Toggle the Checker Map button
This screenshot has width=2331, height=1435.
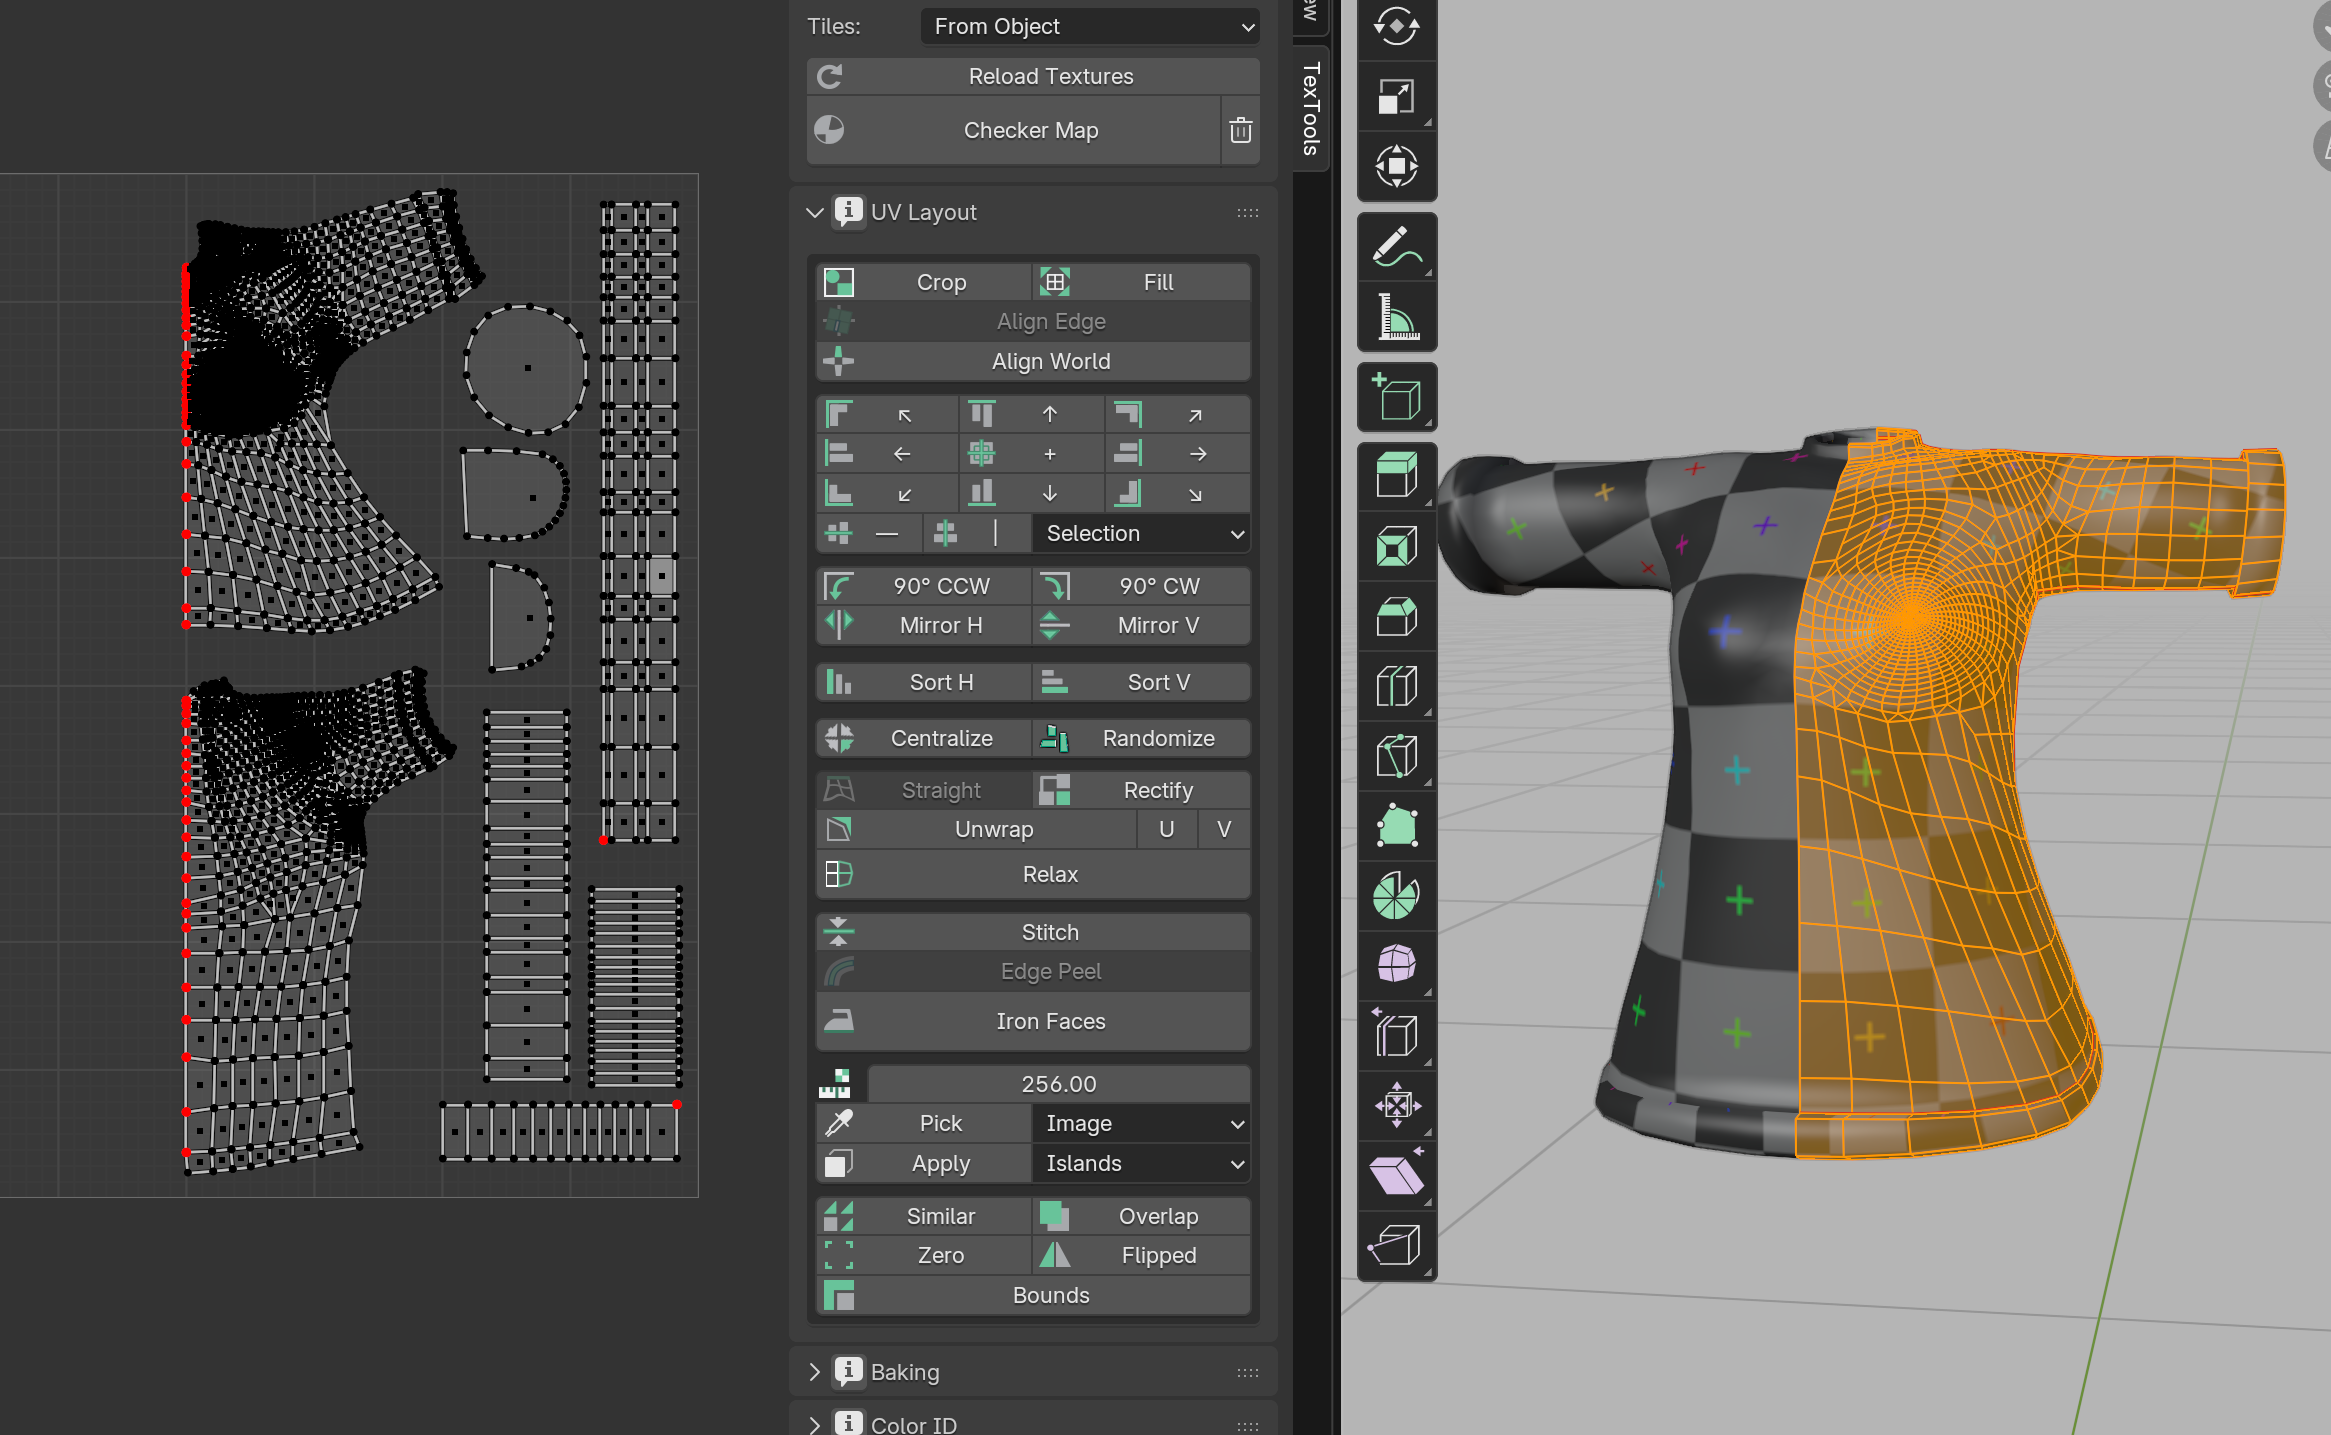[1030, 130]
